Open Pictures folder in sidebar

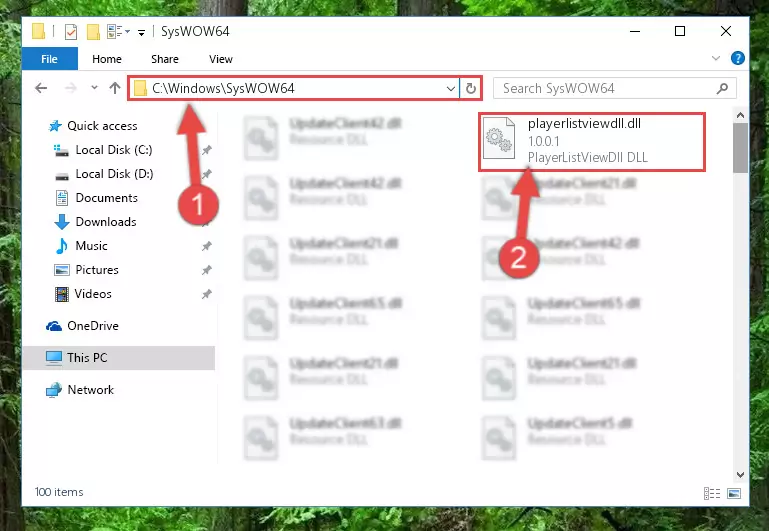coord(97,270)
